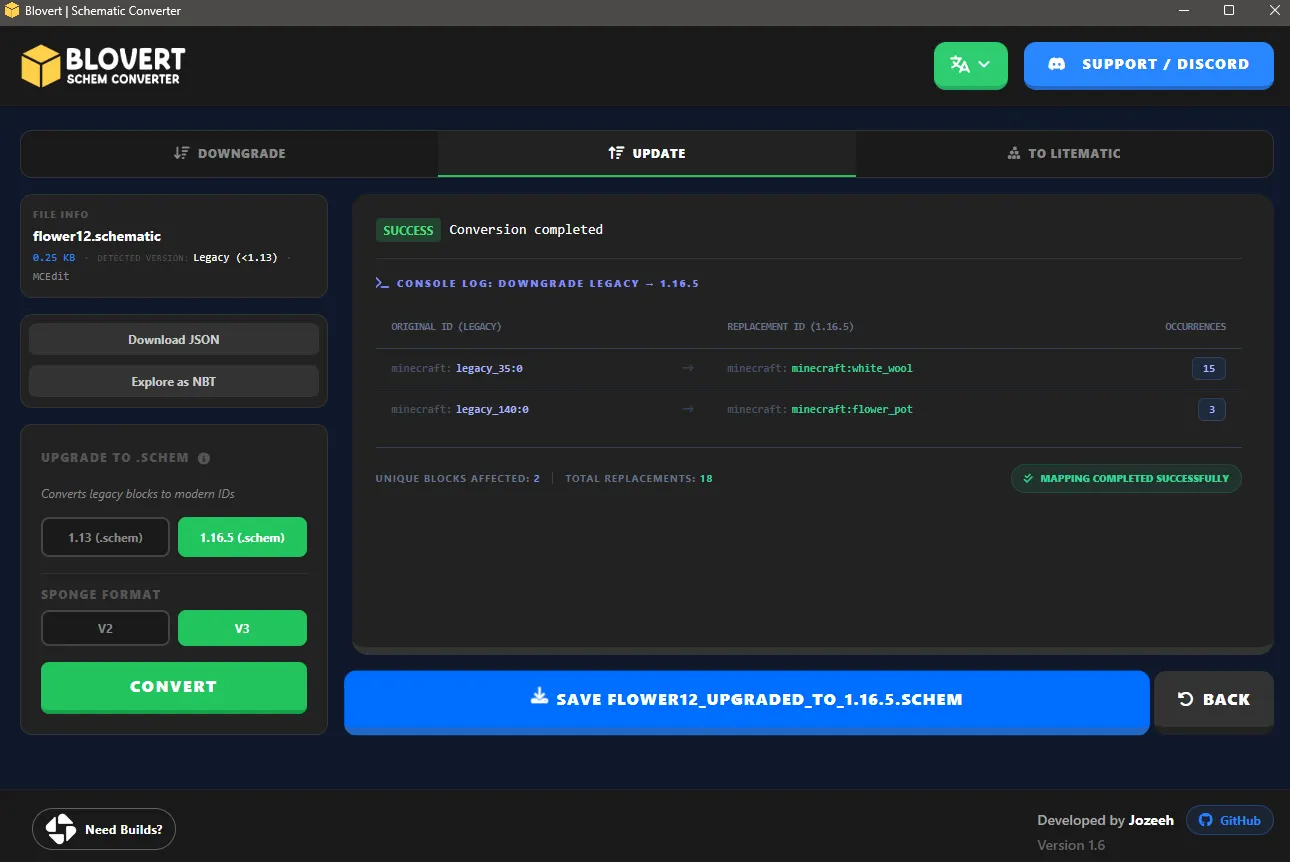Screen dimensions: 1290x862
Task: Click the Version 1.6 text
Action: [1069, 846]
